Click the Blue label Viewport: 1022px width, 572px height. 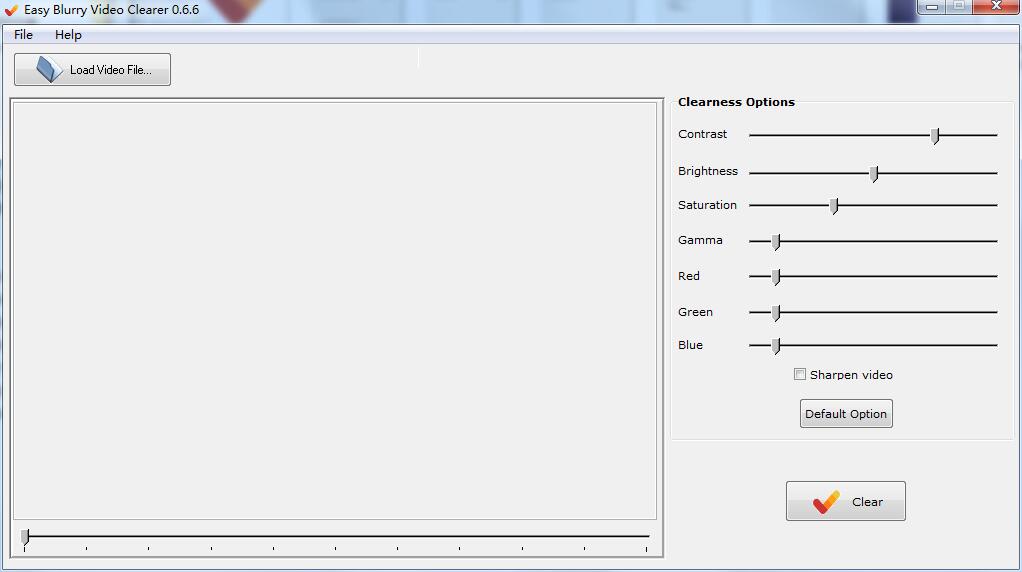coord(690,345)
